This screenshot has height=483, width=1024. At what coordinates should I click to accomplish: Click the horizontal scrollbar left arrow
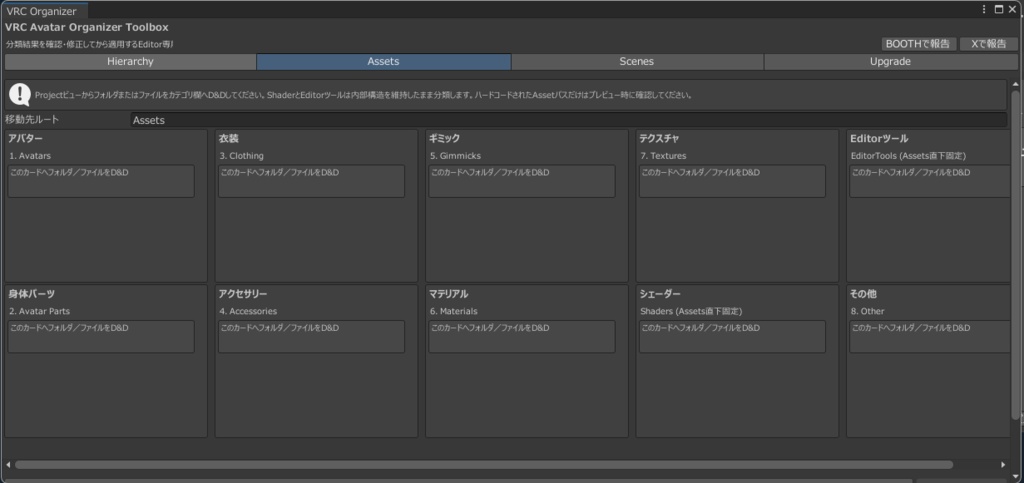[8, 465]
